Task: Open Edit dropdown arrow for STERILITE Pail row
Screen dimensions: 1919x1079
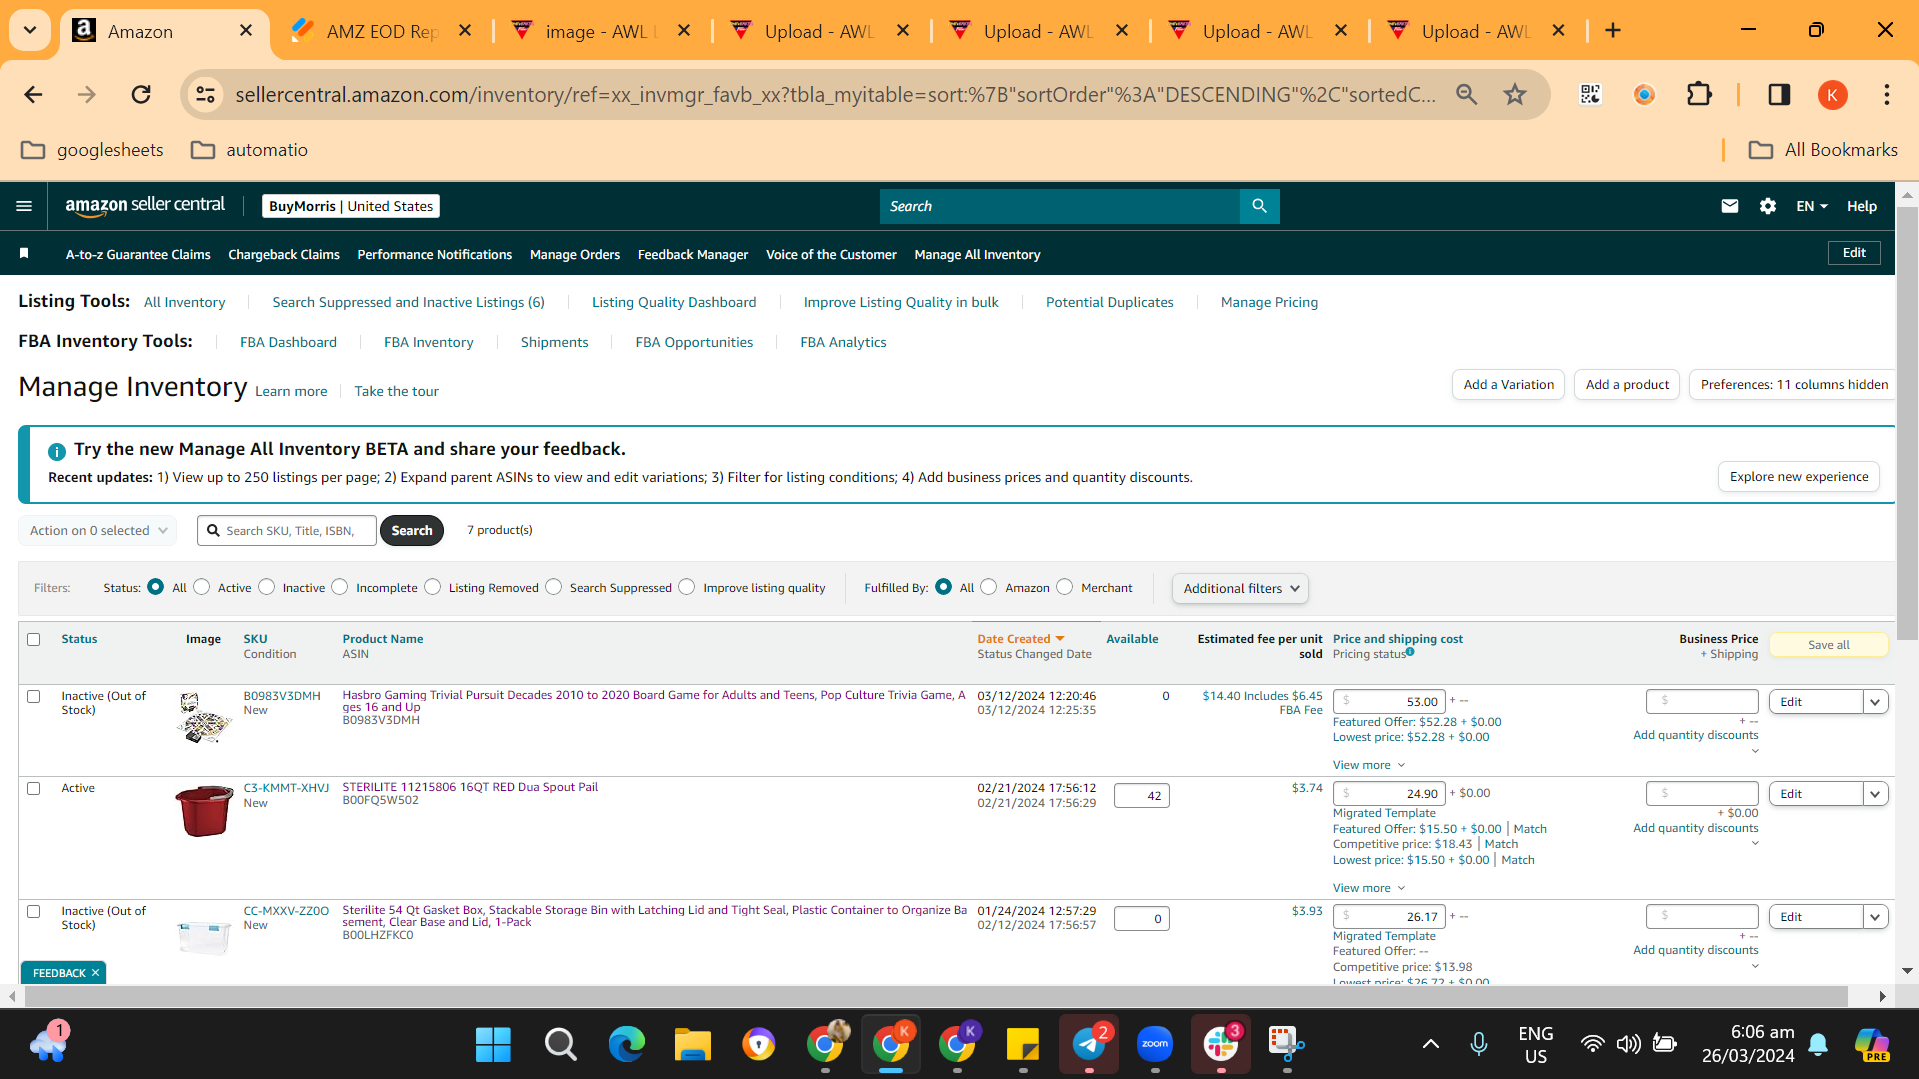Action: coord(1875,794)
